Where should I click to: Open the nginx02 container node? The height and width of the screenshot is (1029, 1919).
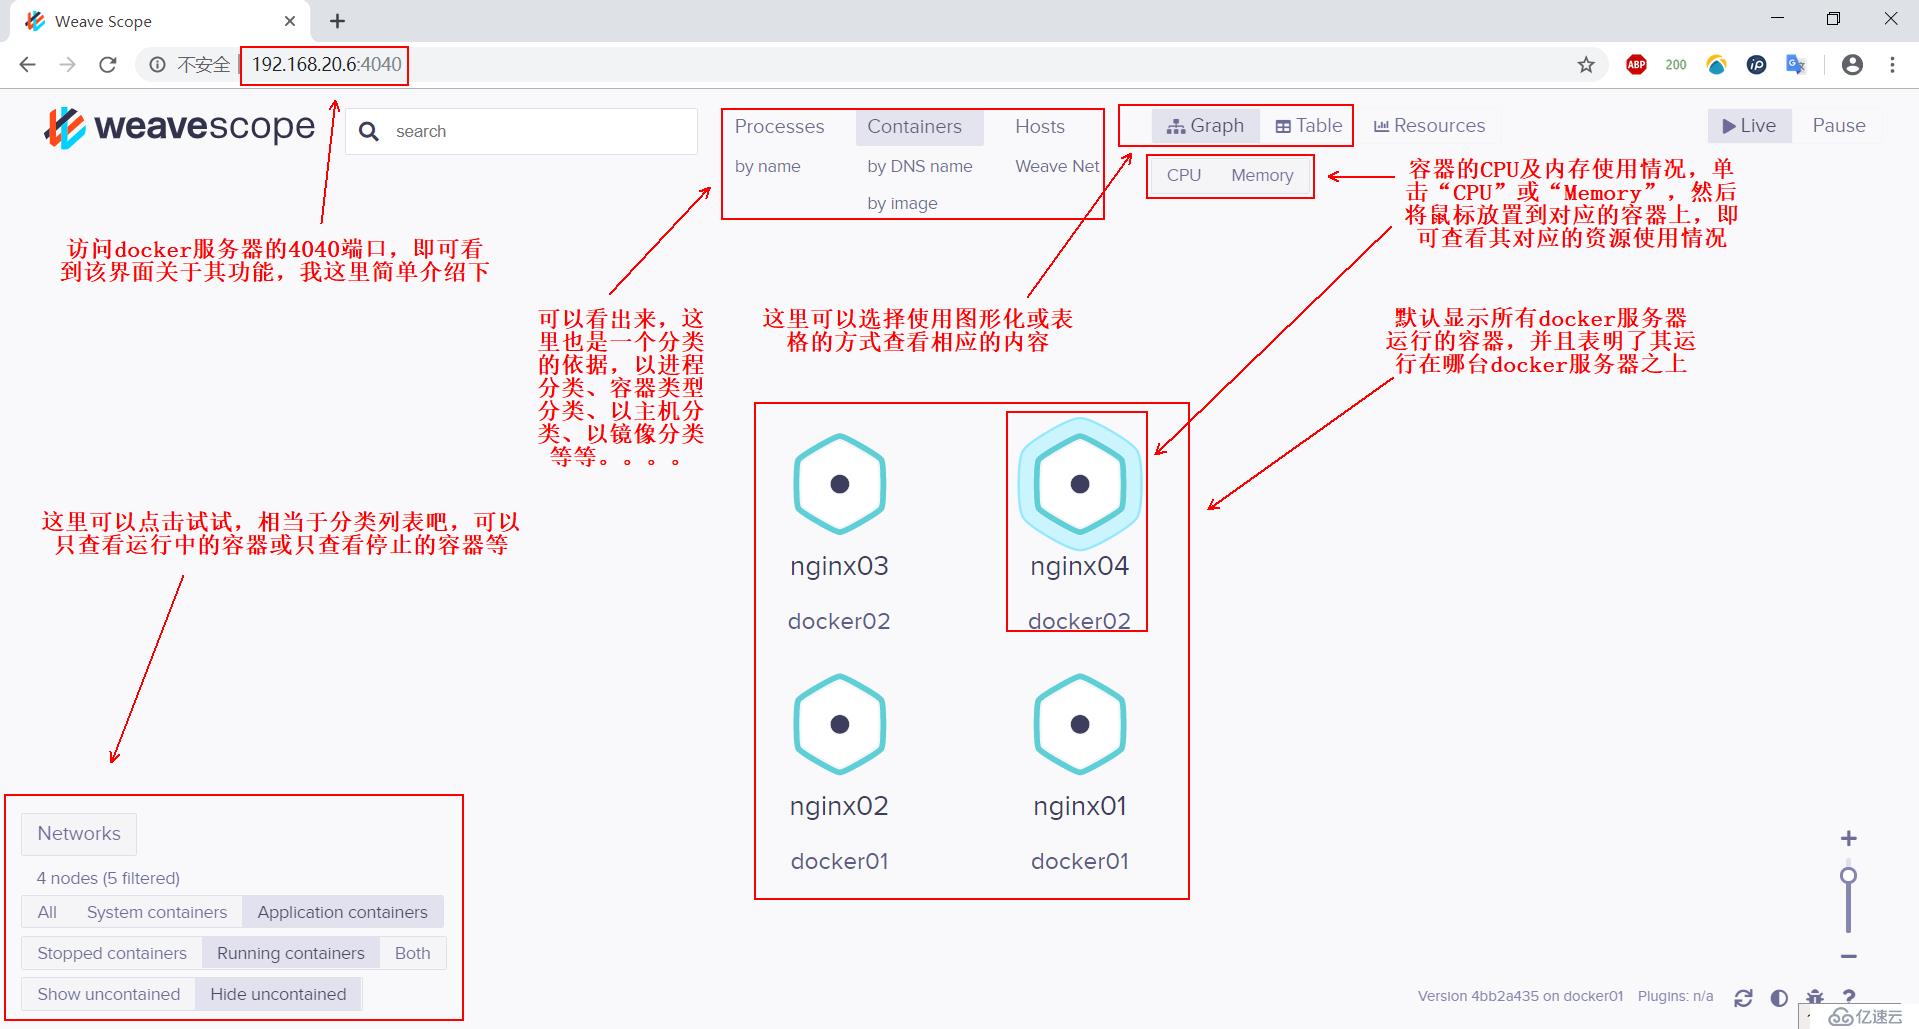pyautogui.click(x=839, y=724)
